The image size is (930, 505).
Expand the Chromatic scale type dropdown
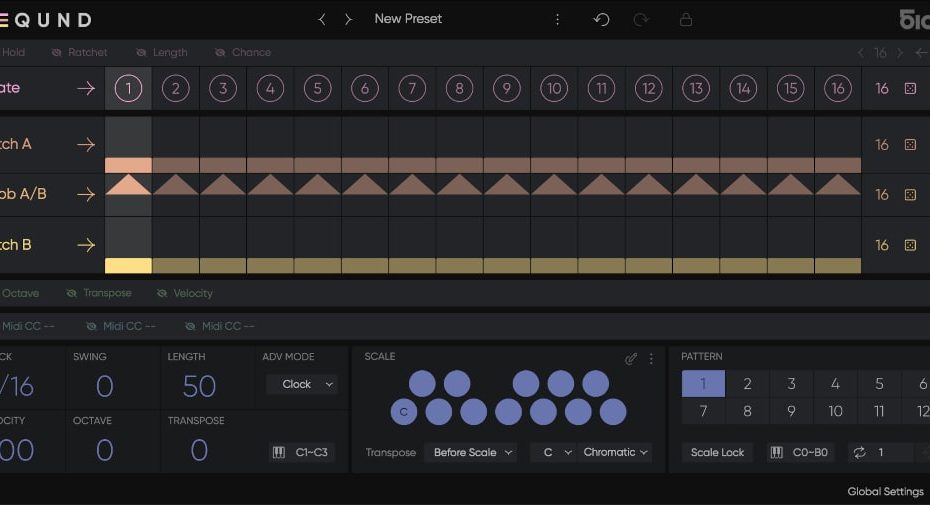click(616, 452)
